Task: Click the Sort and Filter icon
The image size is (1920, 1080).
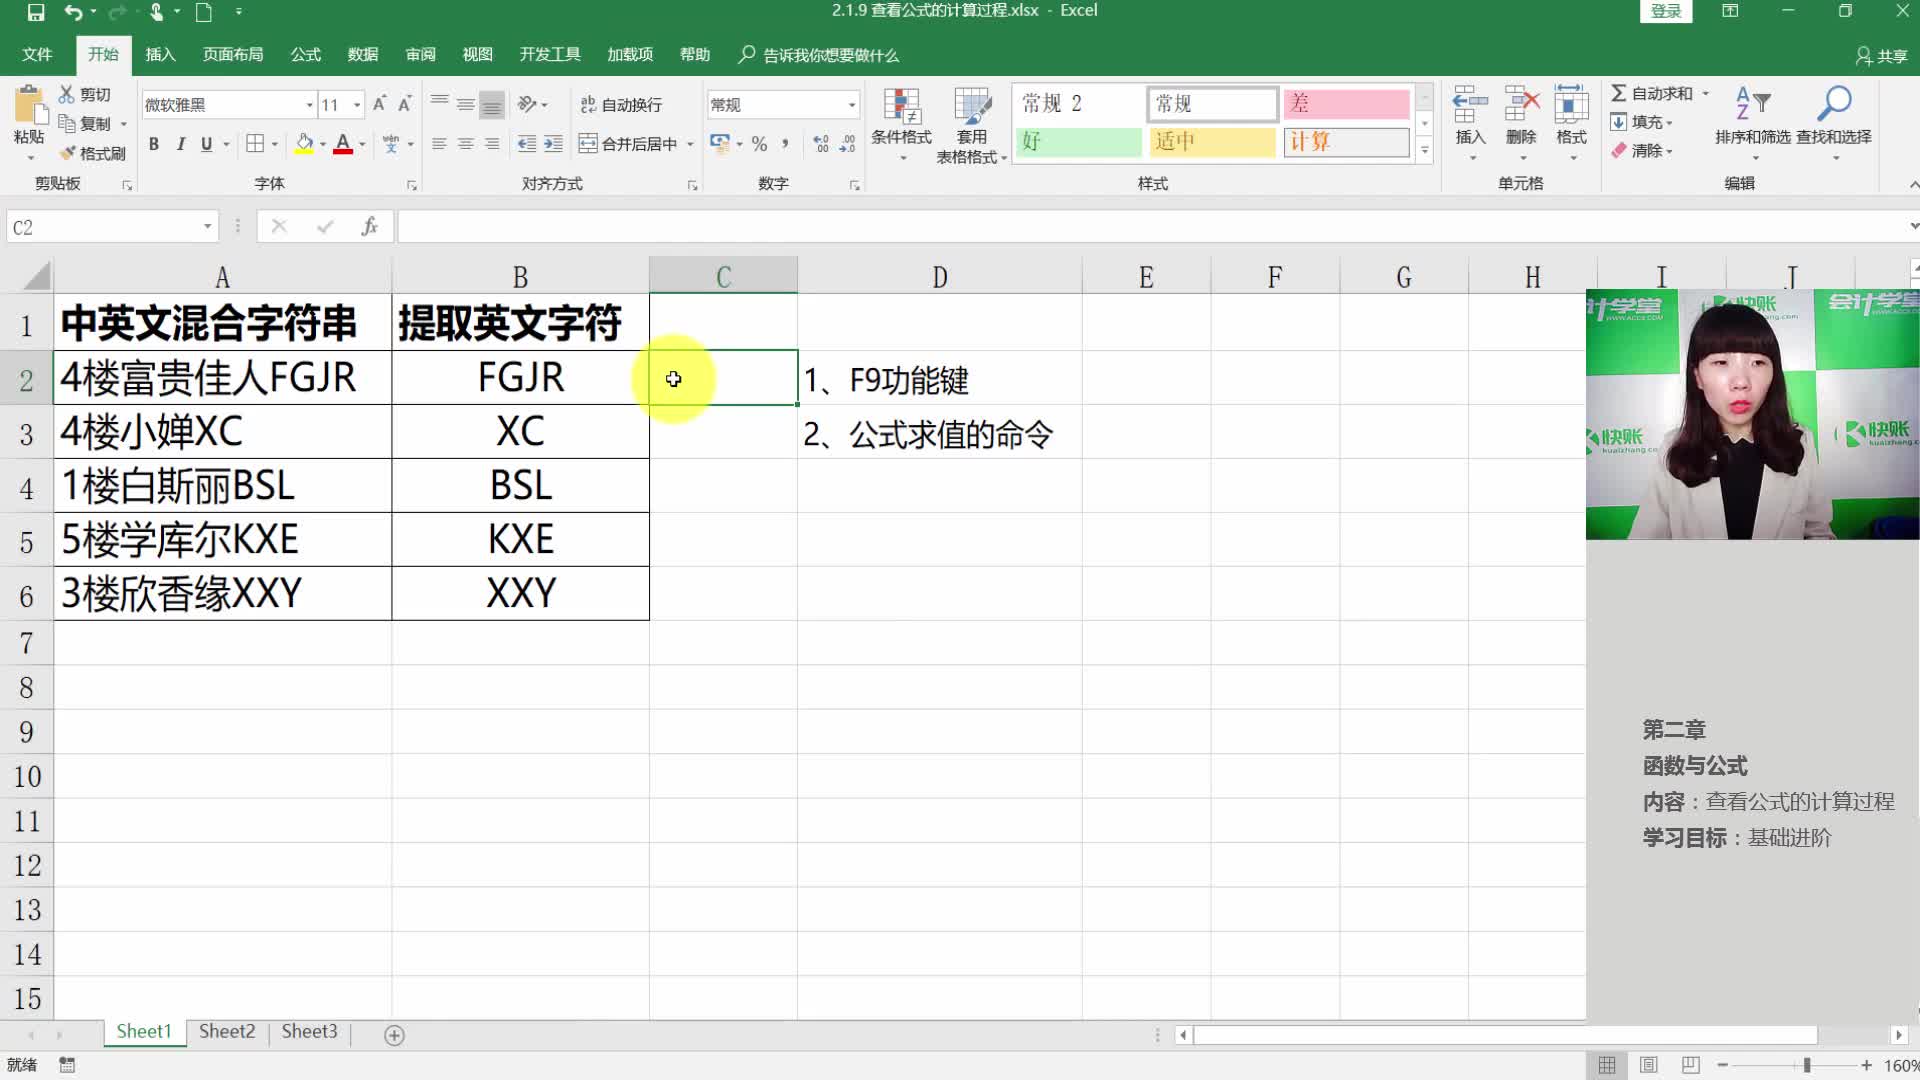Action: pyautogui.click(x=1752, y=104)
